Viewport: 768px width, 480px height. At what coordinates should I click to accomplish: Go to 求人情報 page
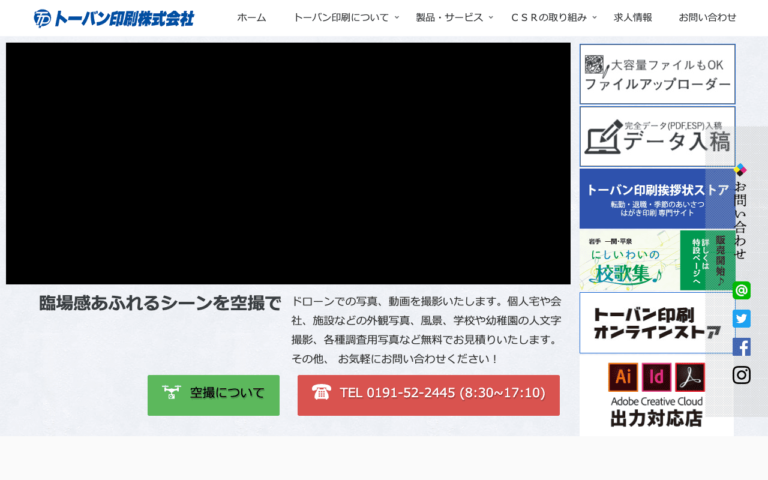(633, 18)
